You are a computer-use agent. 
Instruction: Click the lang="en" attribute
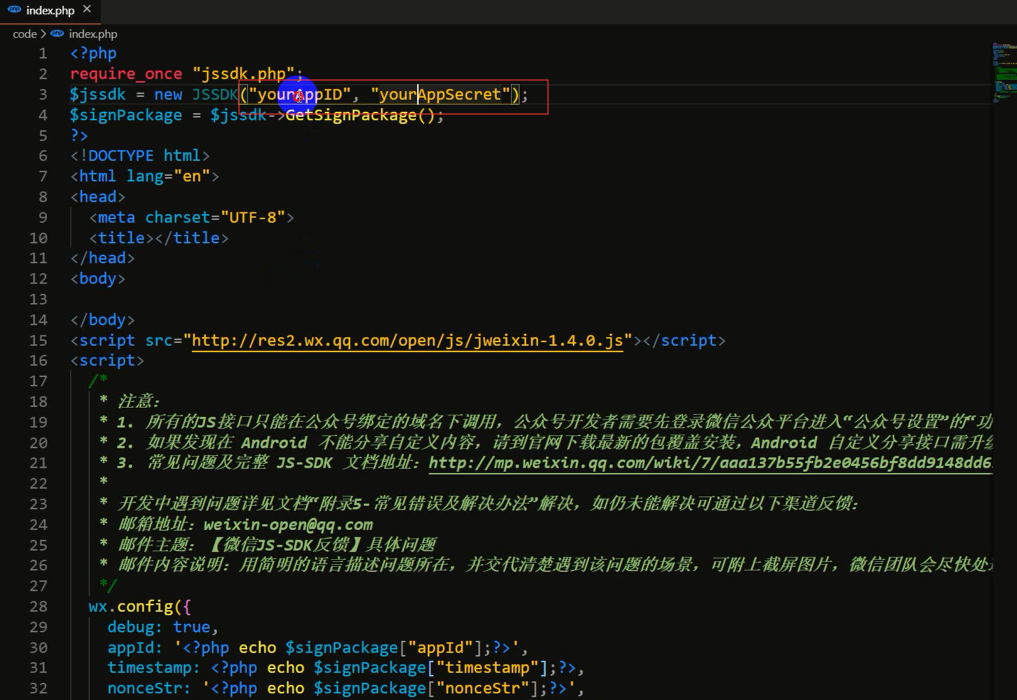[168, 176]
